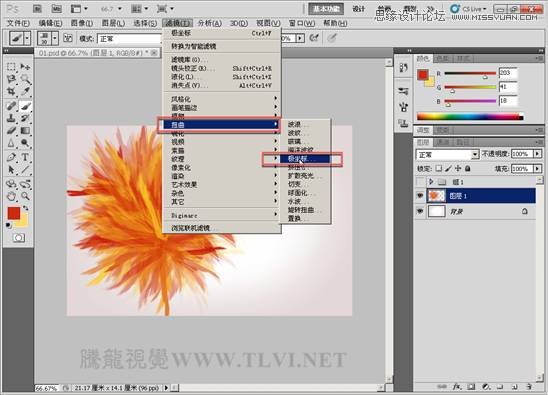
Task: Open layer blend mode dropdown 正常
Action: [447, 154]
